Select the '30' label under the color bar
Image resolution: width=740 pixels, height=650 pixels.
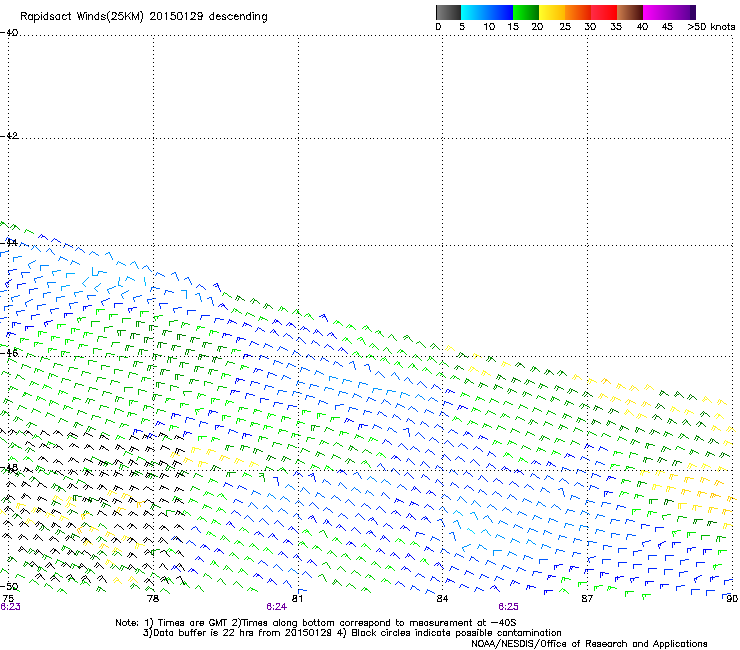click(x=590, y=27)
